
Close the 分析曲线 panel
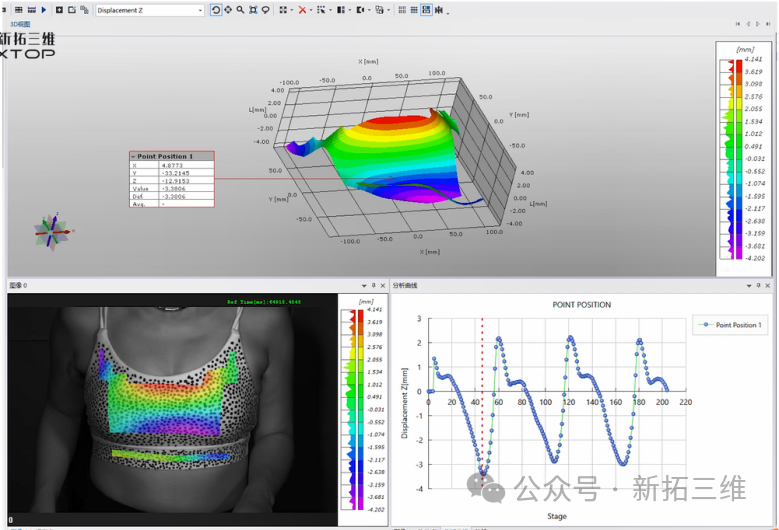click(x=768, y=286)
